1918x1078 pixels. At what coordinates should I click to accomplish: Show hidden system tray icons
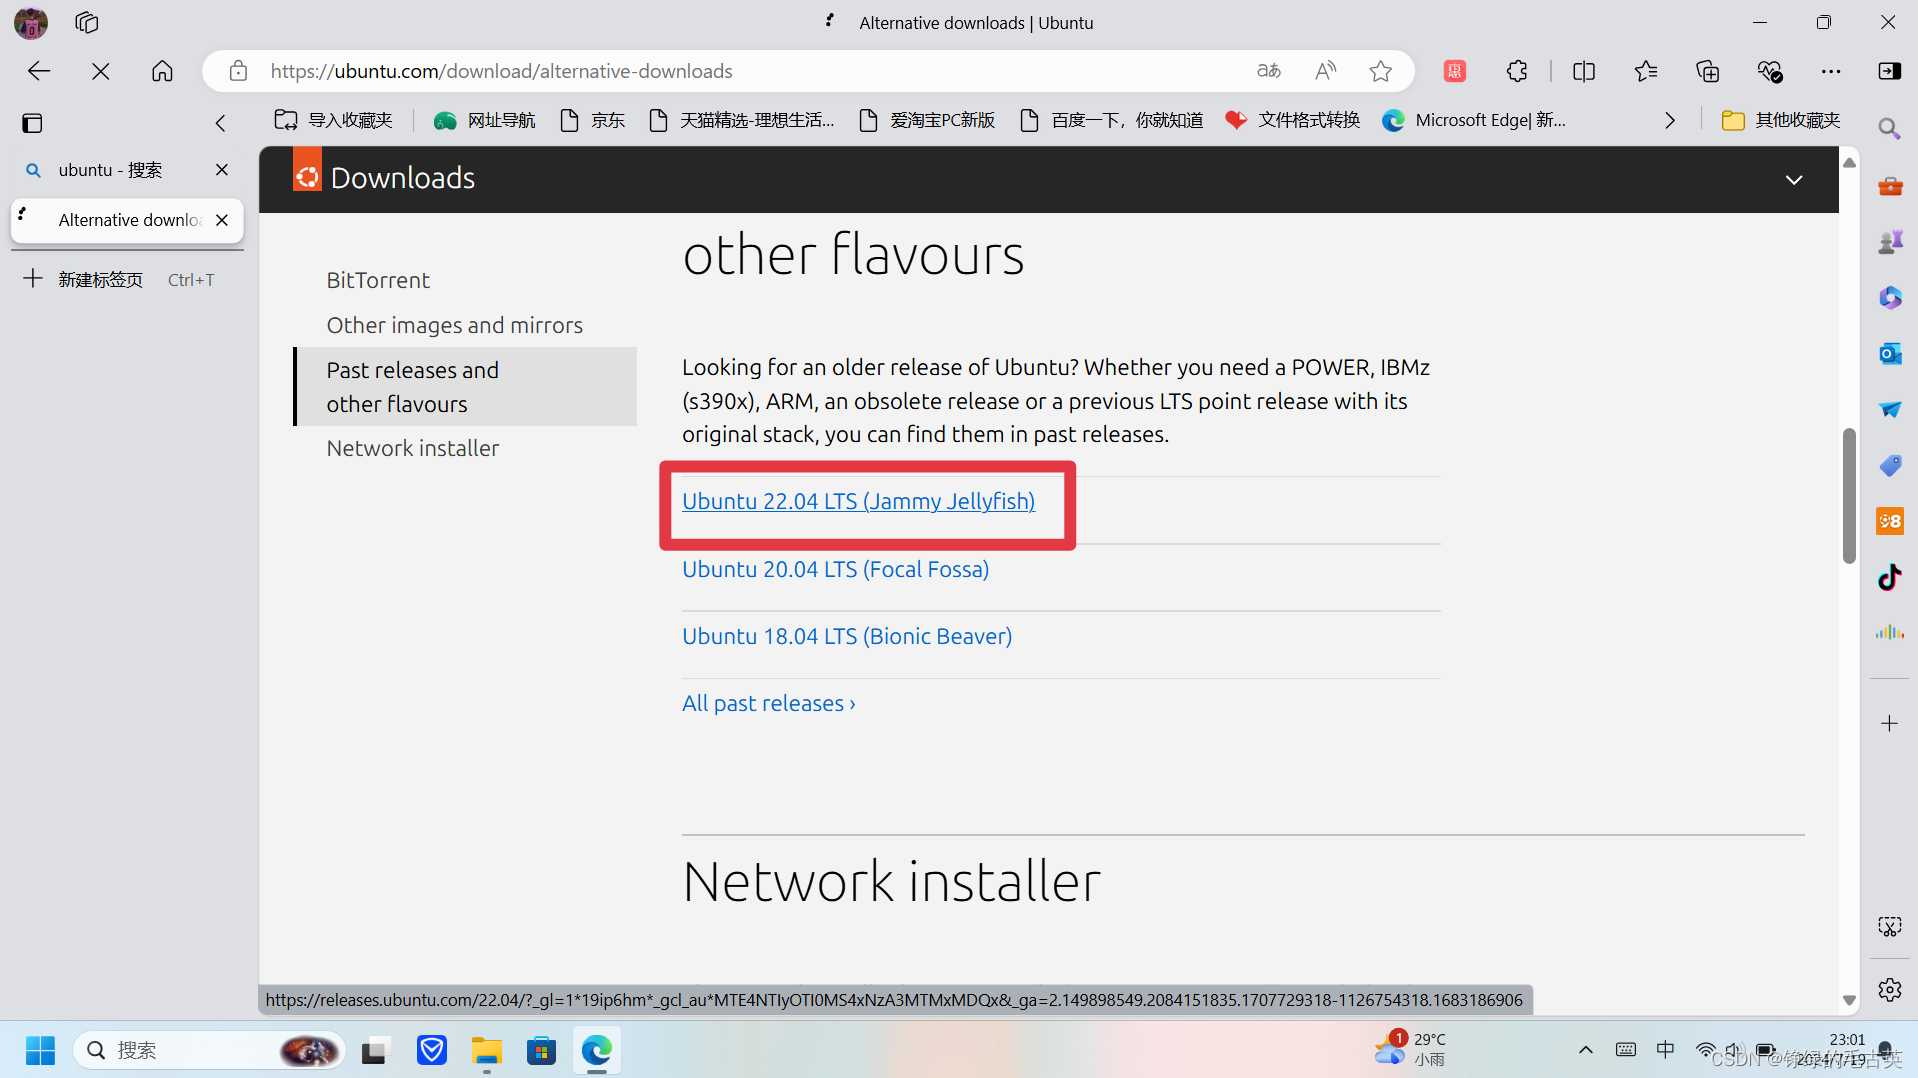1586,1050
